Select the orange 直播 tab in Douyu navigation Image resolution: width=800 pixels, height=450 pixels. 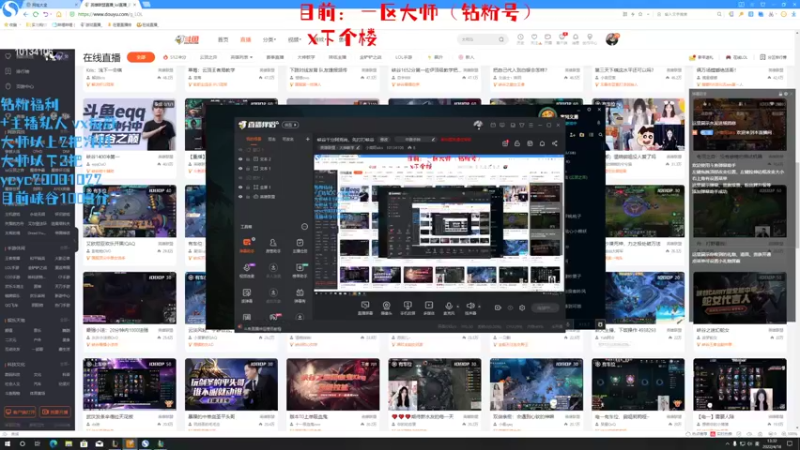point(245,39)
